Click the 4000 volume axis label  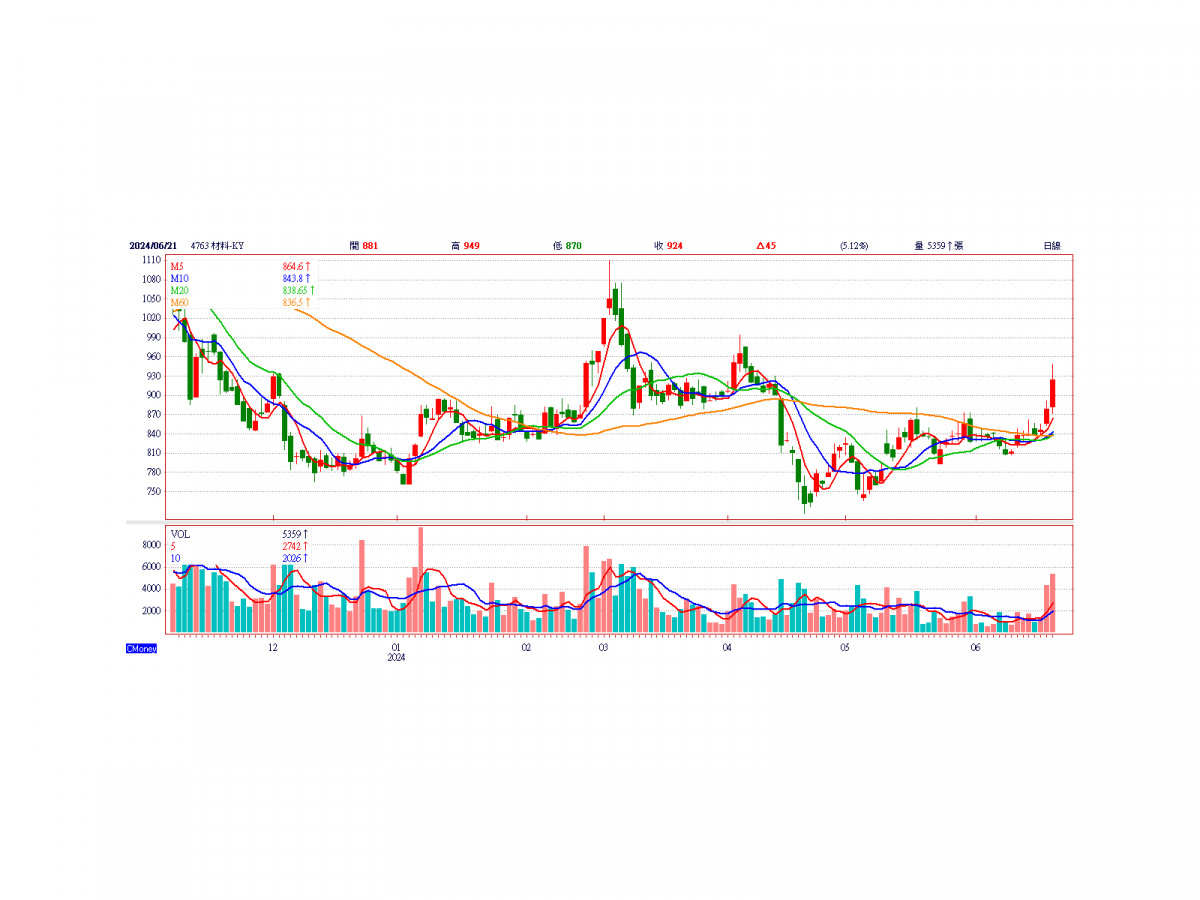pos(152,589)
